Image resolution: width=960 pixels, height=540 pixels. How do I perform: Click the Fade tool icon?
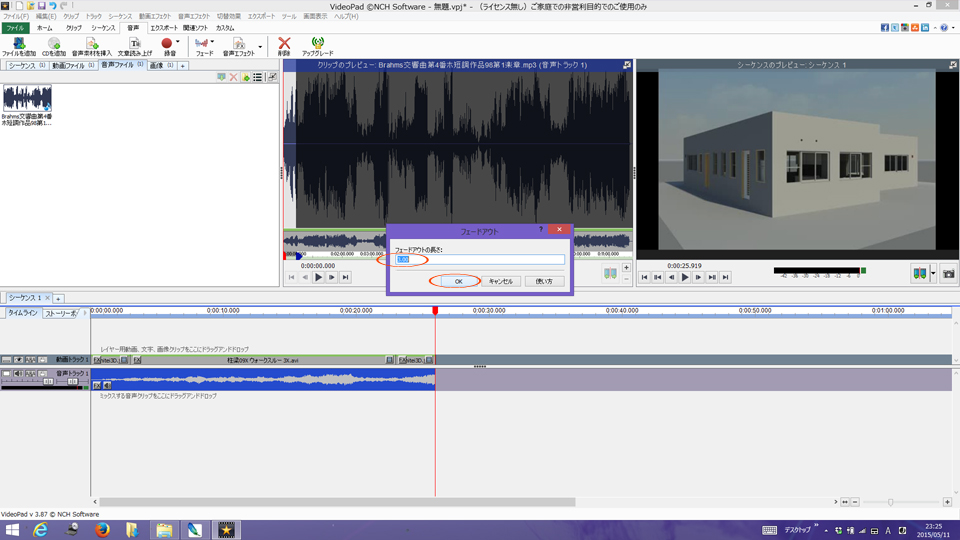[x=201, y=43]
